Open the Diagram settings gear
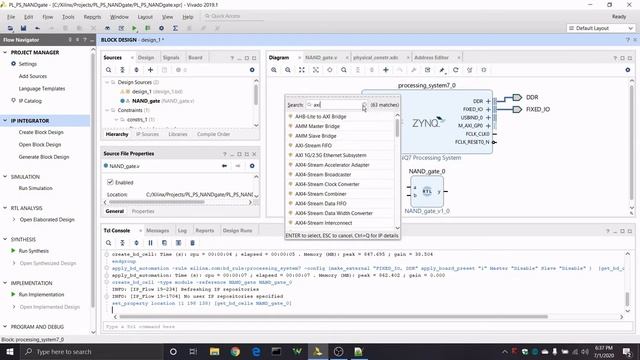 [x=628, y=70]
